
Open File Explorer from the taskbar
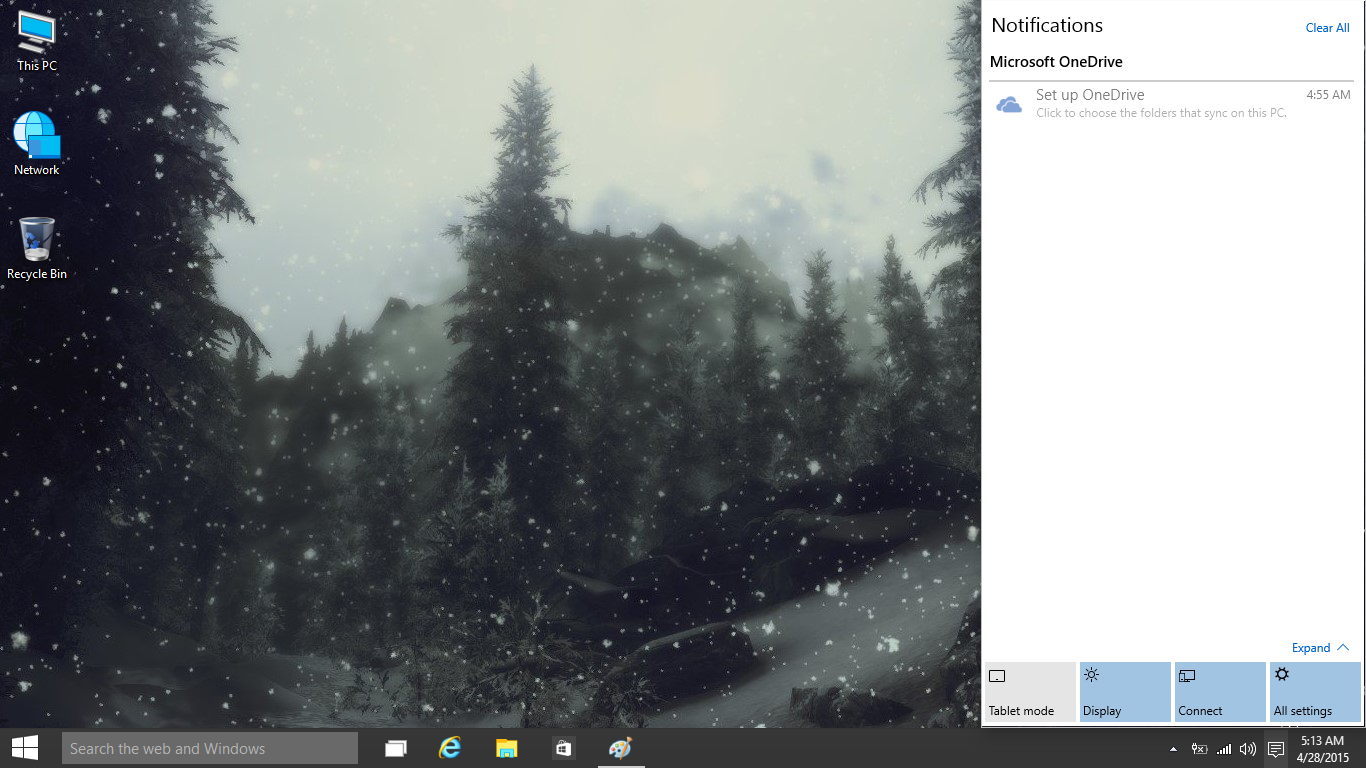click(507, 748)
